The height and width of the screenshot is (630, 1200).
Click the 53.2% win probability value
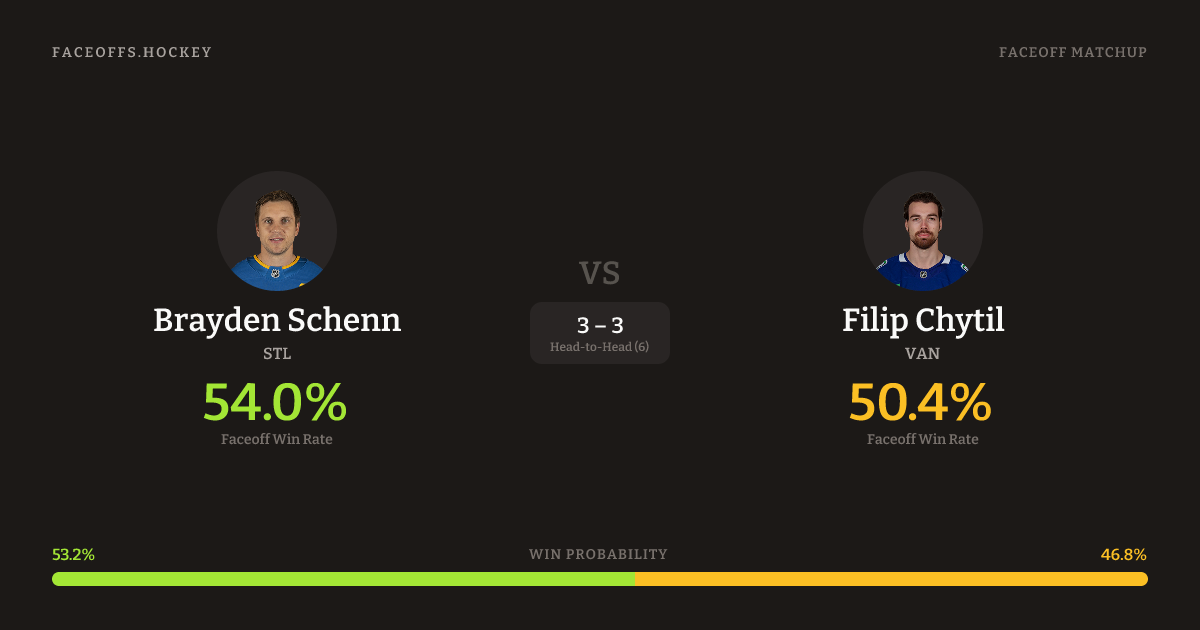tap(73, 555)
